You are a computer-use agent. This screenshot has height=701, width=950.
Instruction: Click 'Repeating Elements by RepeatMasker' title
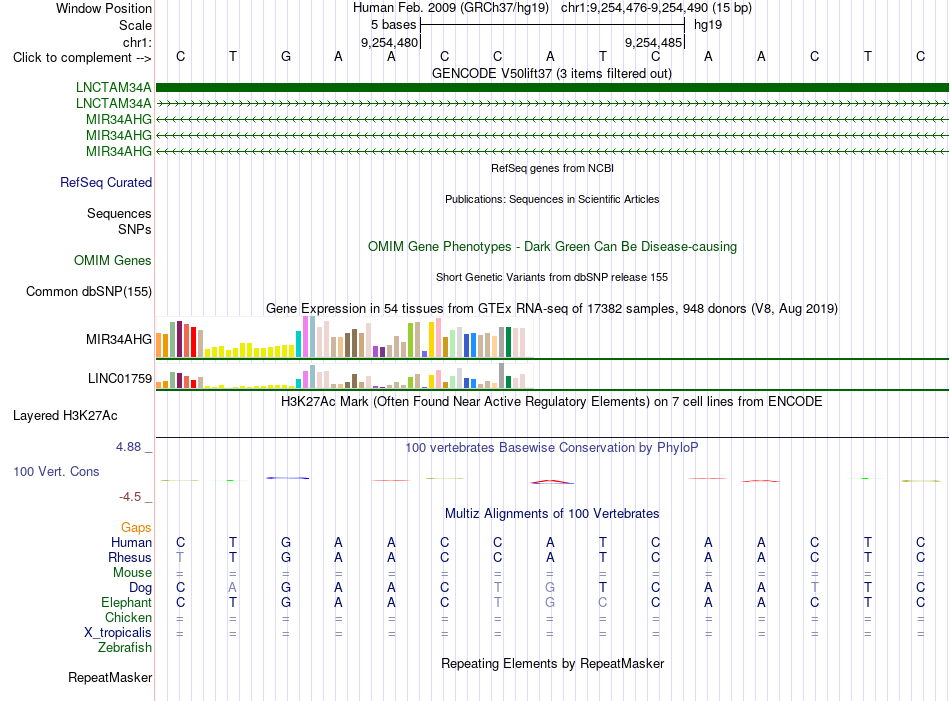553,663
